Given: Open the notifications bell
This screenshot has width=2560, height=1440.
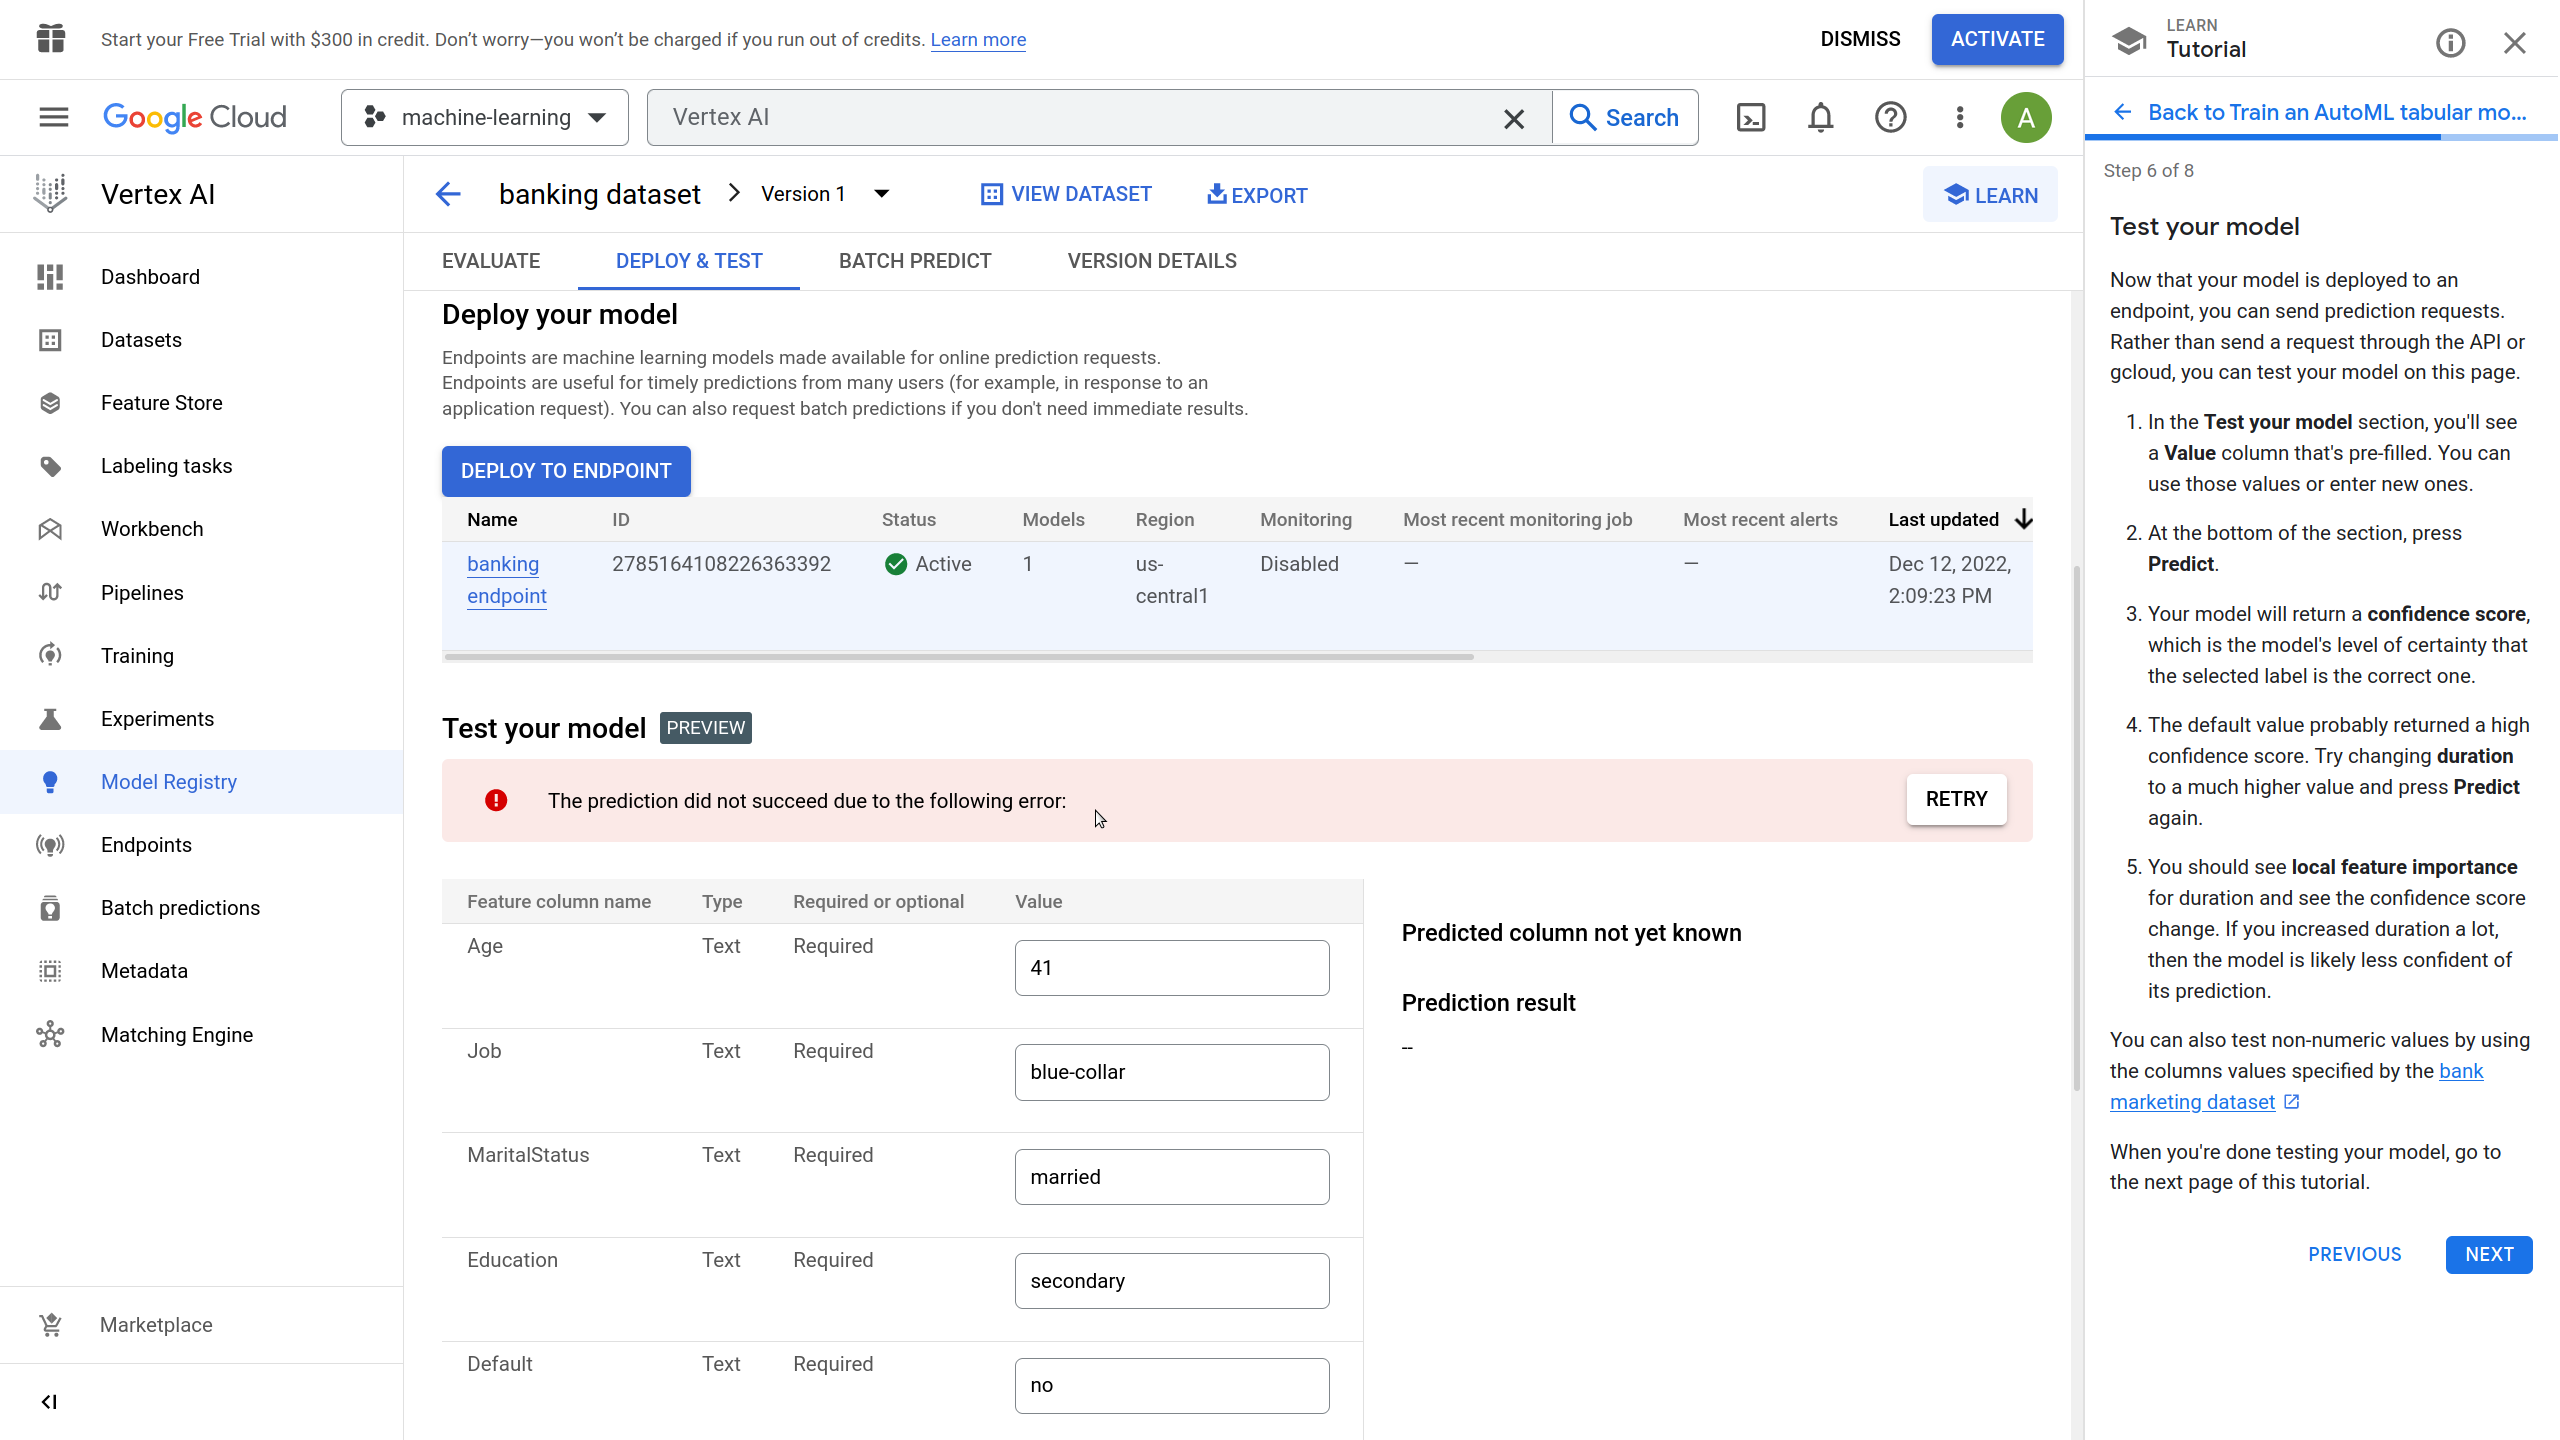Looking at the screenshot, I should (x=1820, y=117).
